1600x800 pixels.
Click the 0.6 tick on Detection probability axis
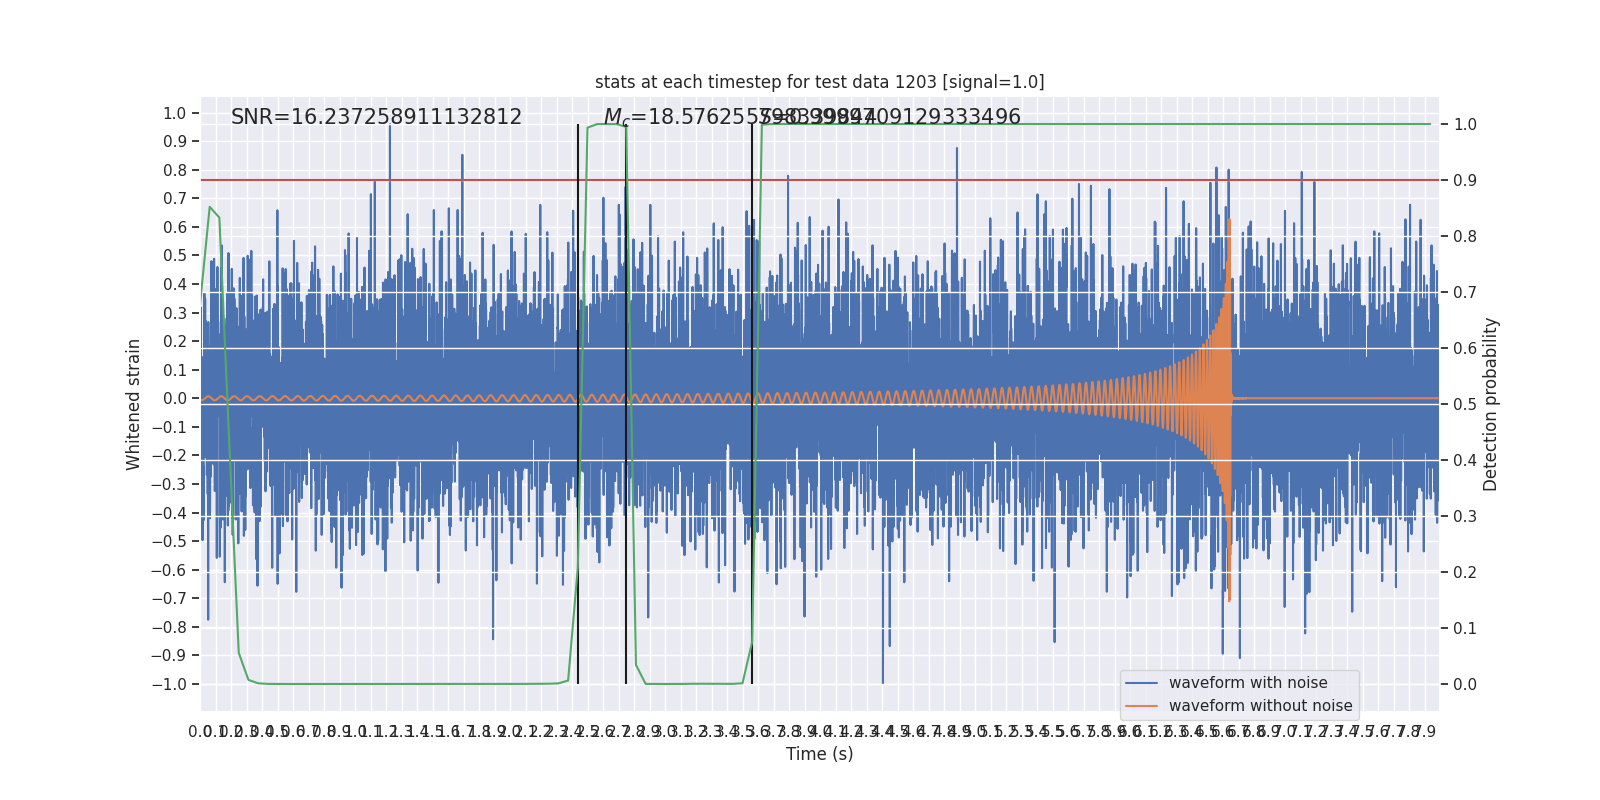click(x=1465, y=348)
